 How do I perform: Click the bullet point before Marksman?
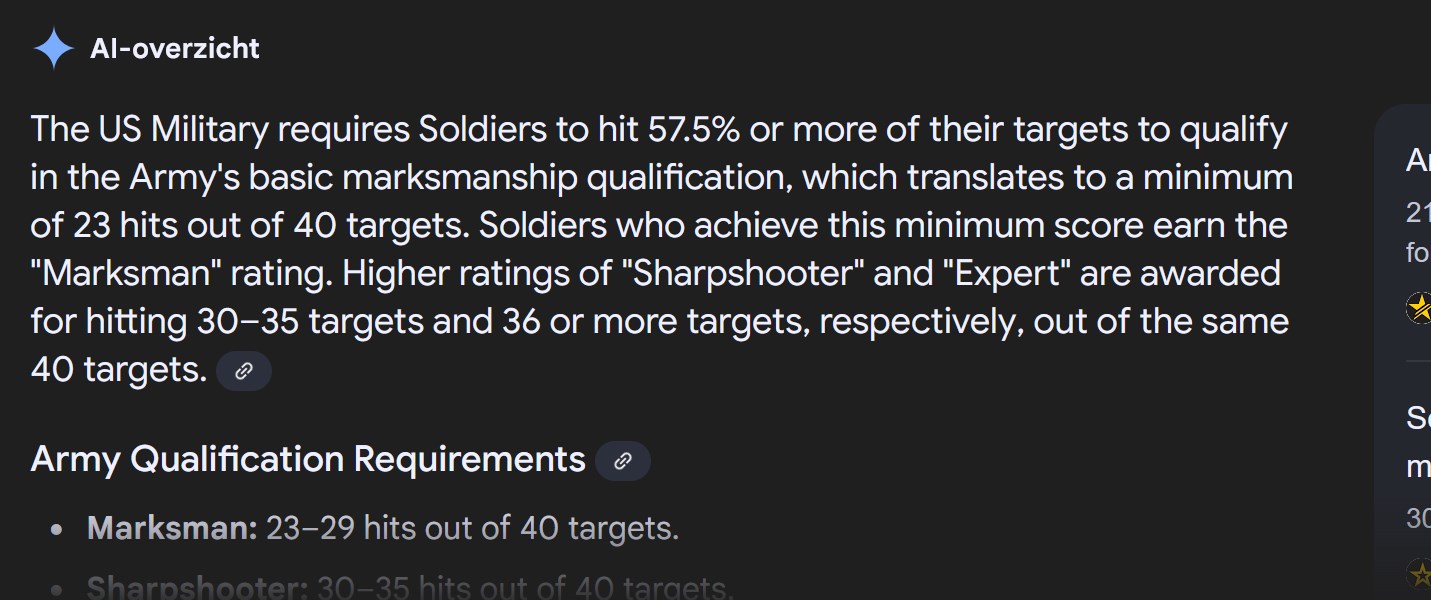[x=58, y=530]
